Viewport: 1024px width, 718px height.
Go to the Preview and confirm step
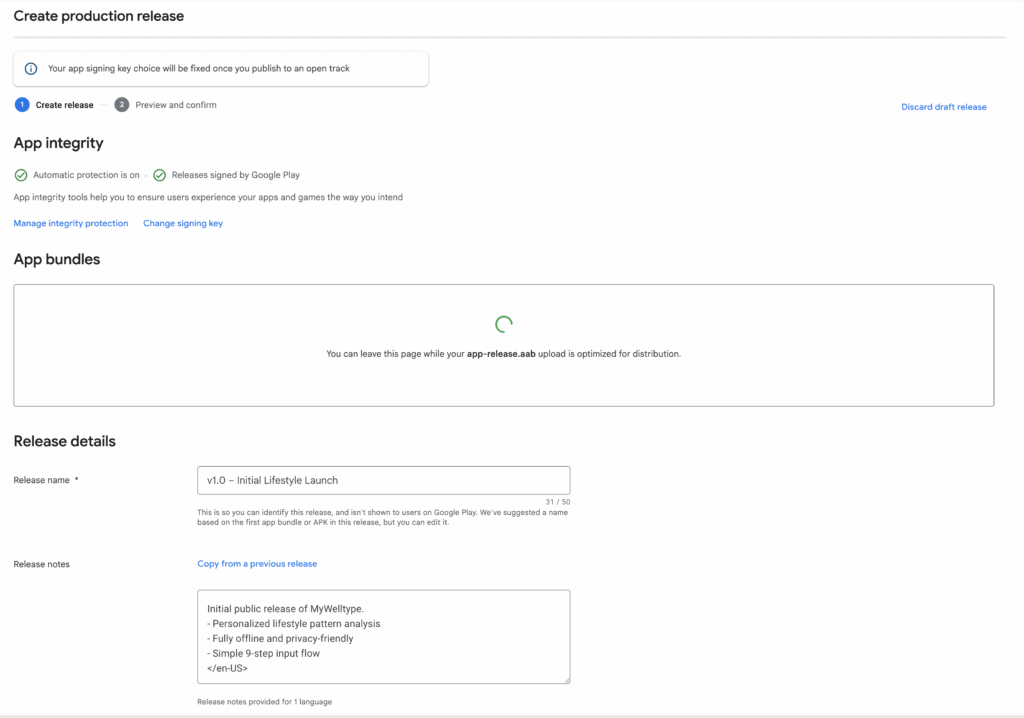pos(176,105)
